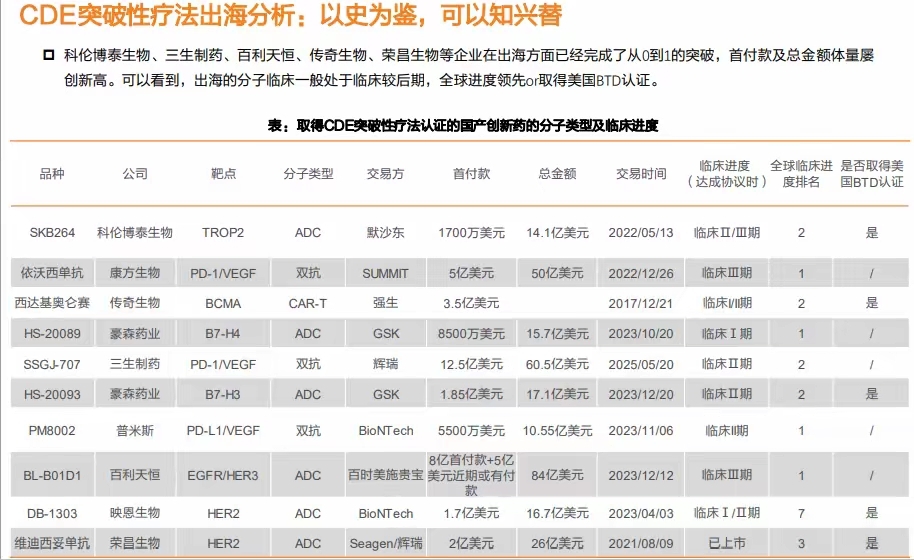Select the cell 'SKB264'

tap(52, 233)
